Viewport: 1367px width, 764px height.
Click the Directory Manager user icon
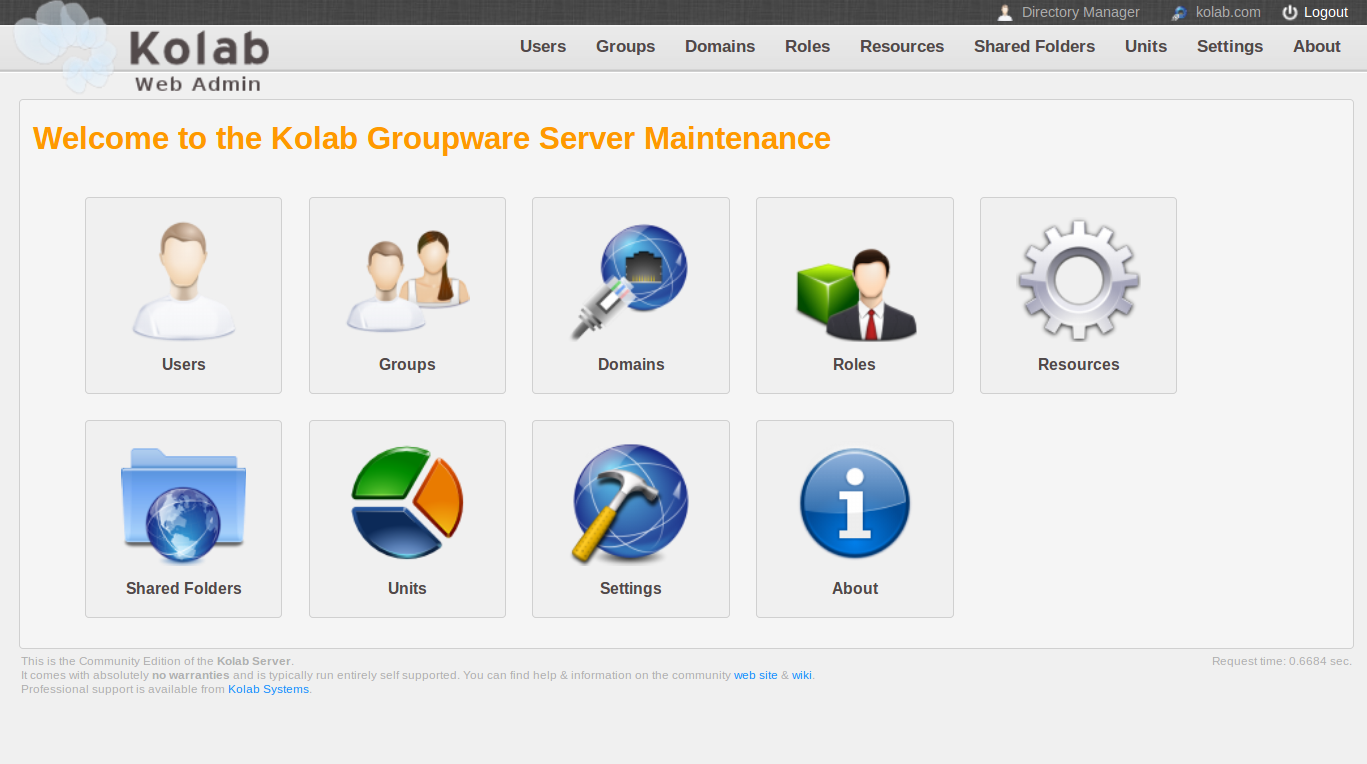1005,13
